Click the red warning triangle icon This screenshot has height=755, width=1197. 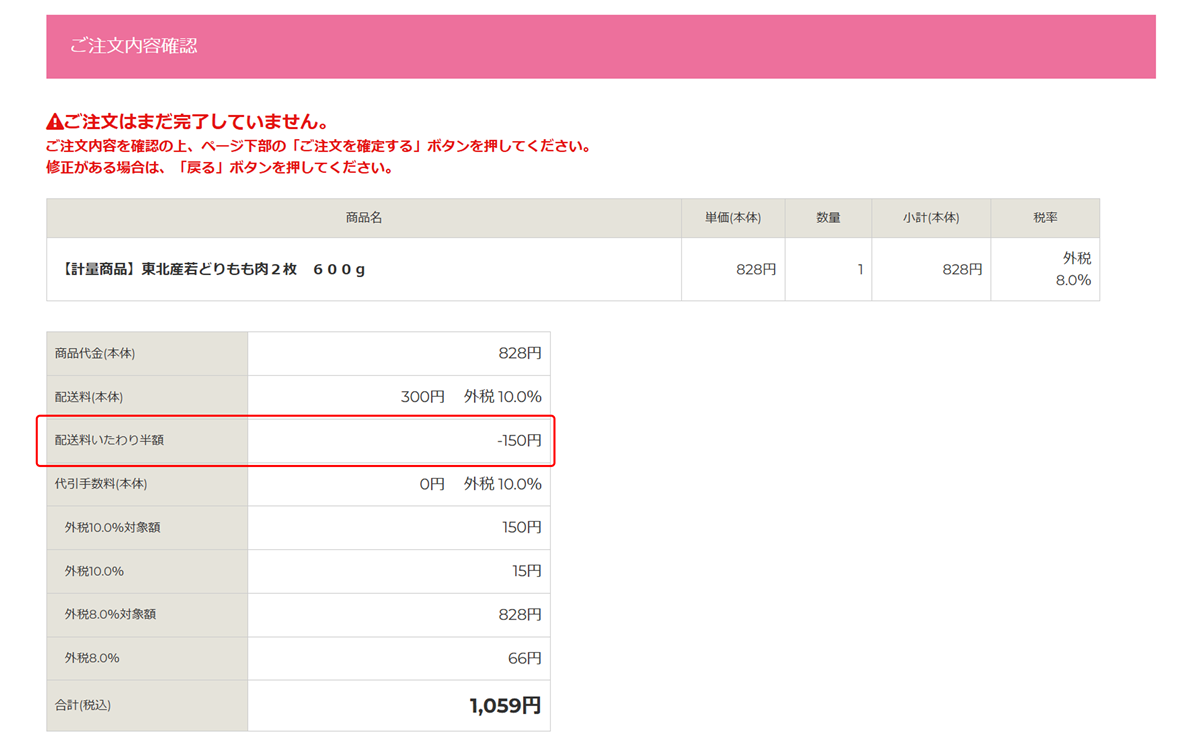point(55,123)
